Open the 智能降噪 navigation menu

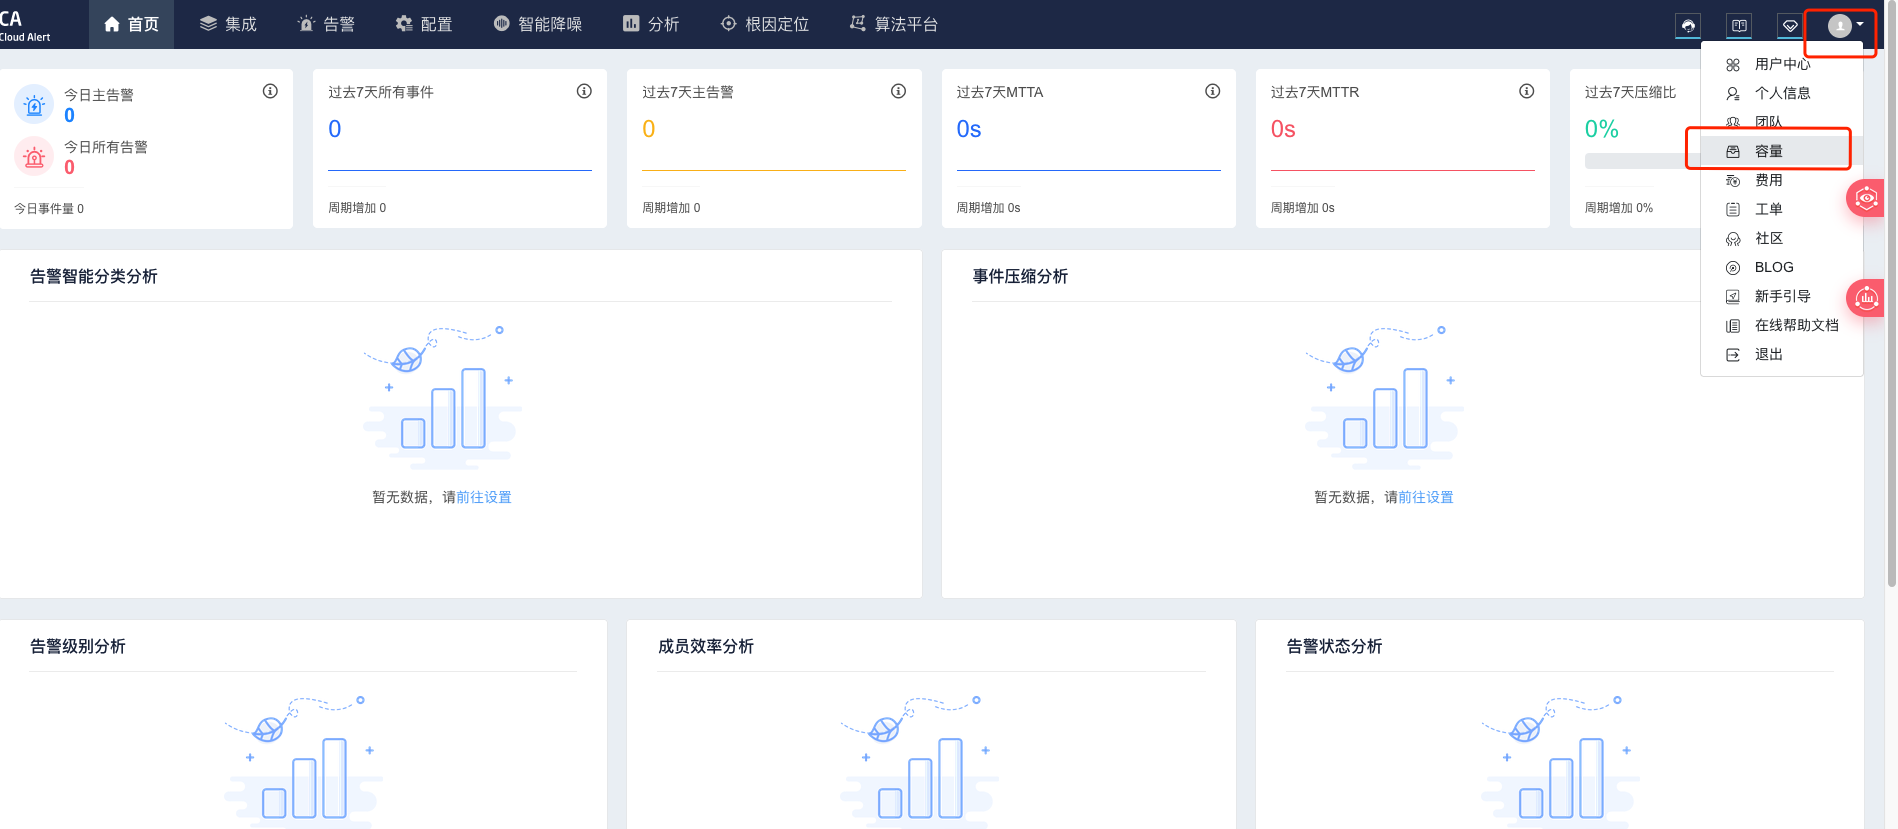[x=538, y=24]
